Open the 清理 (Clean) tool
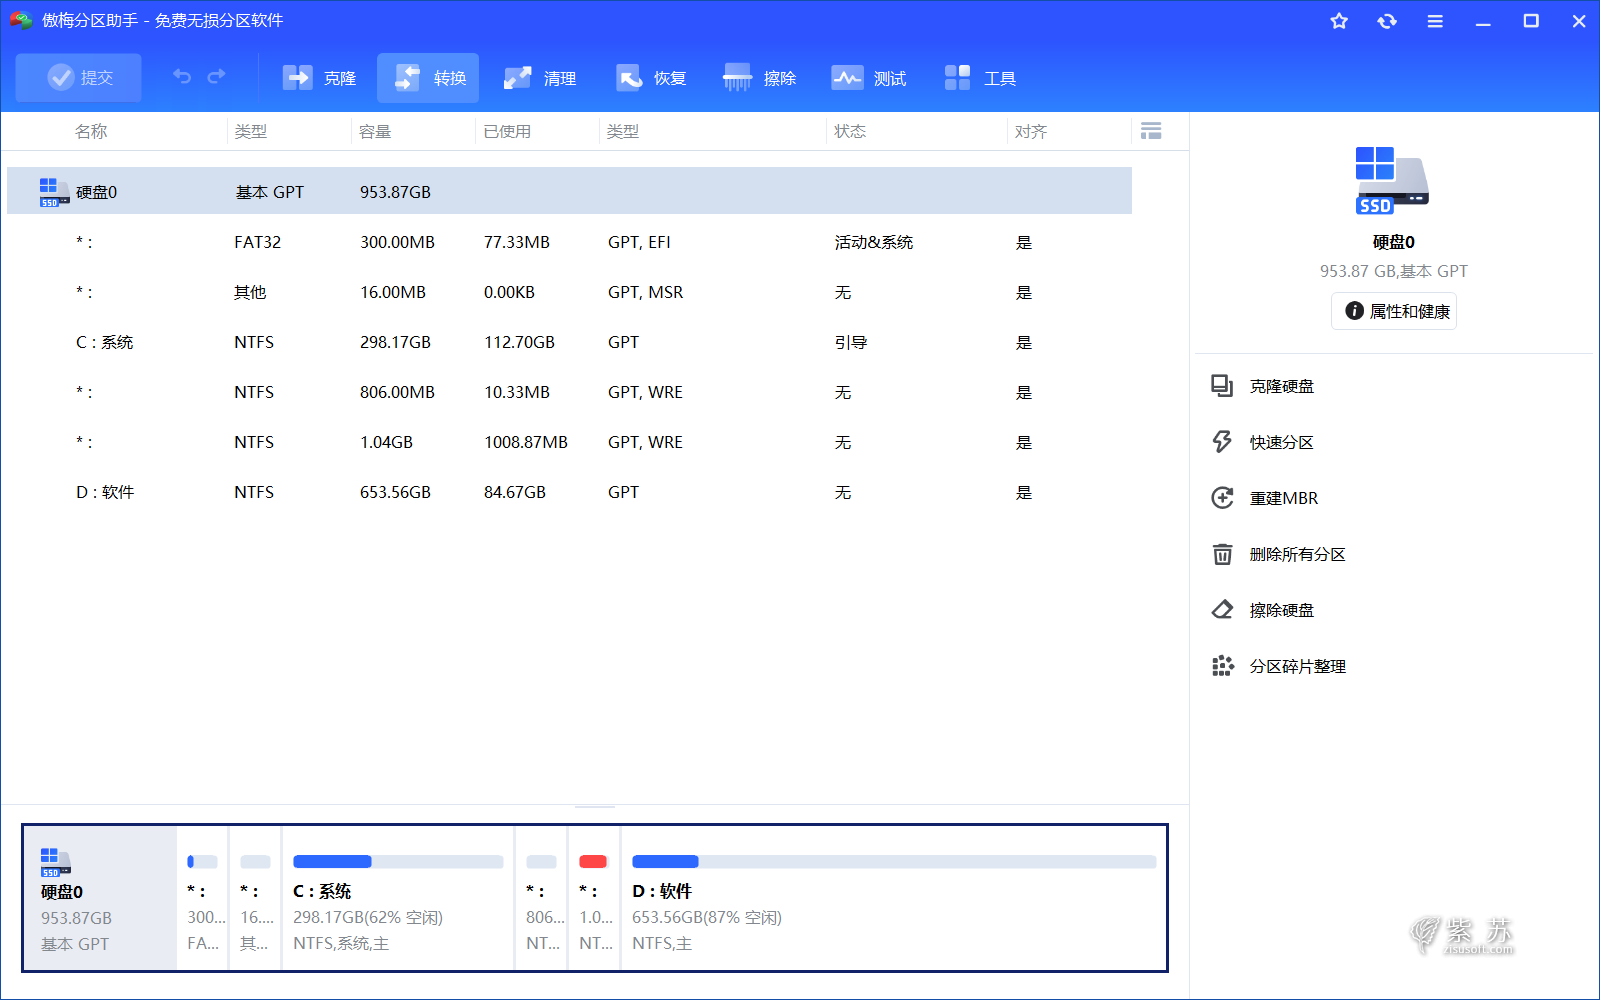The height and width of the screenshot is (1000, 1600). point(539,78)
